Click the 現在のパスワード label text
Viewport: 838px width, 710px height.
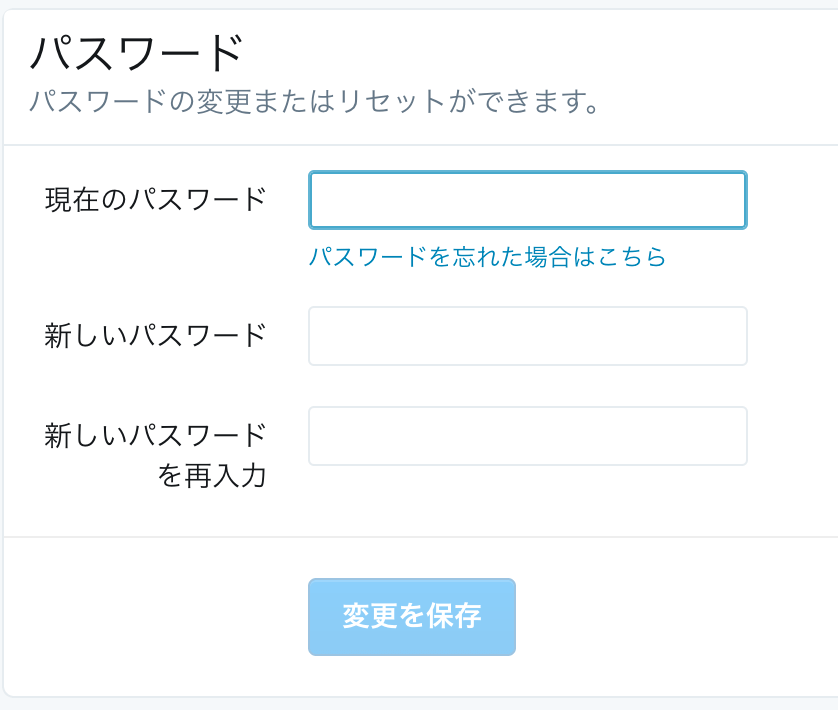click(x=156, y=199)
